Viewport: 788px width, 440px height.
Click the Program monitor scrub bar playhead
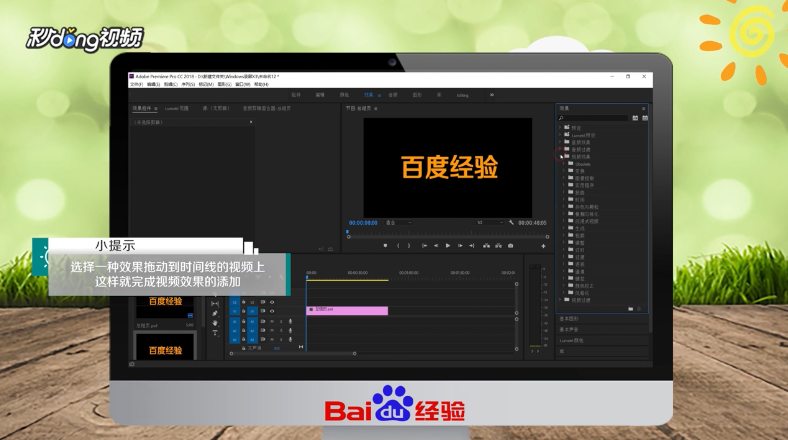point(347,232)
